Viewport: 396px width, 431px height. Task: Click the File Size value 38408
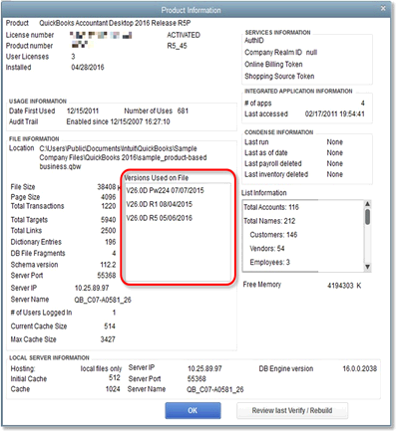point(106,187)
